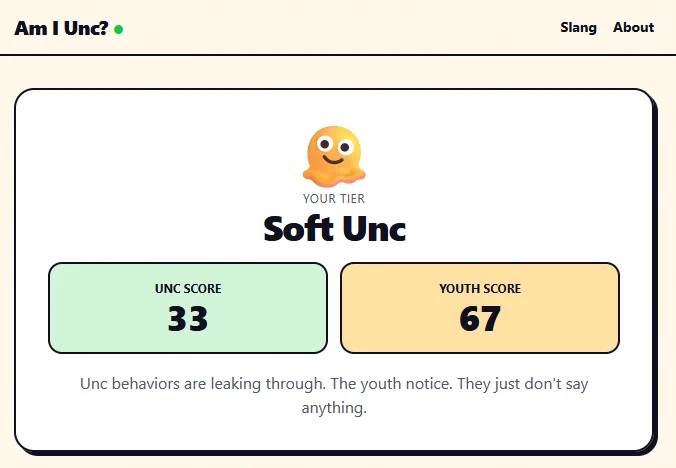Click the melted puddle base of emoji
This screenshot has height=468, width=676.
(334, 177)
